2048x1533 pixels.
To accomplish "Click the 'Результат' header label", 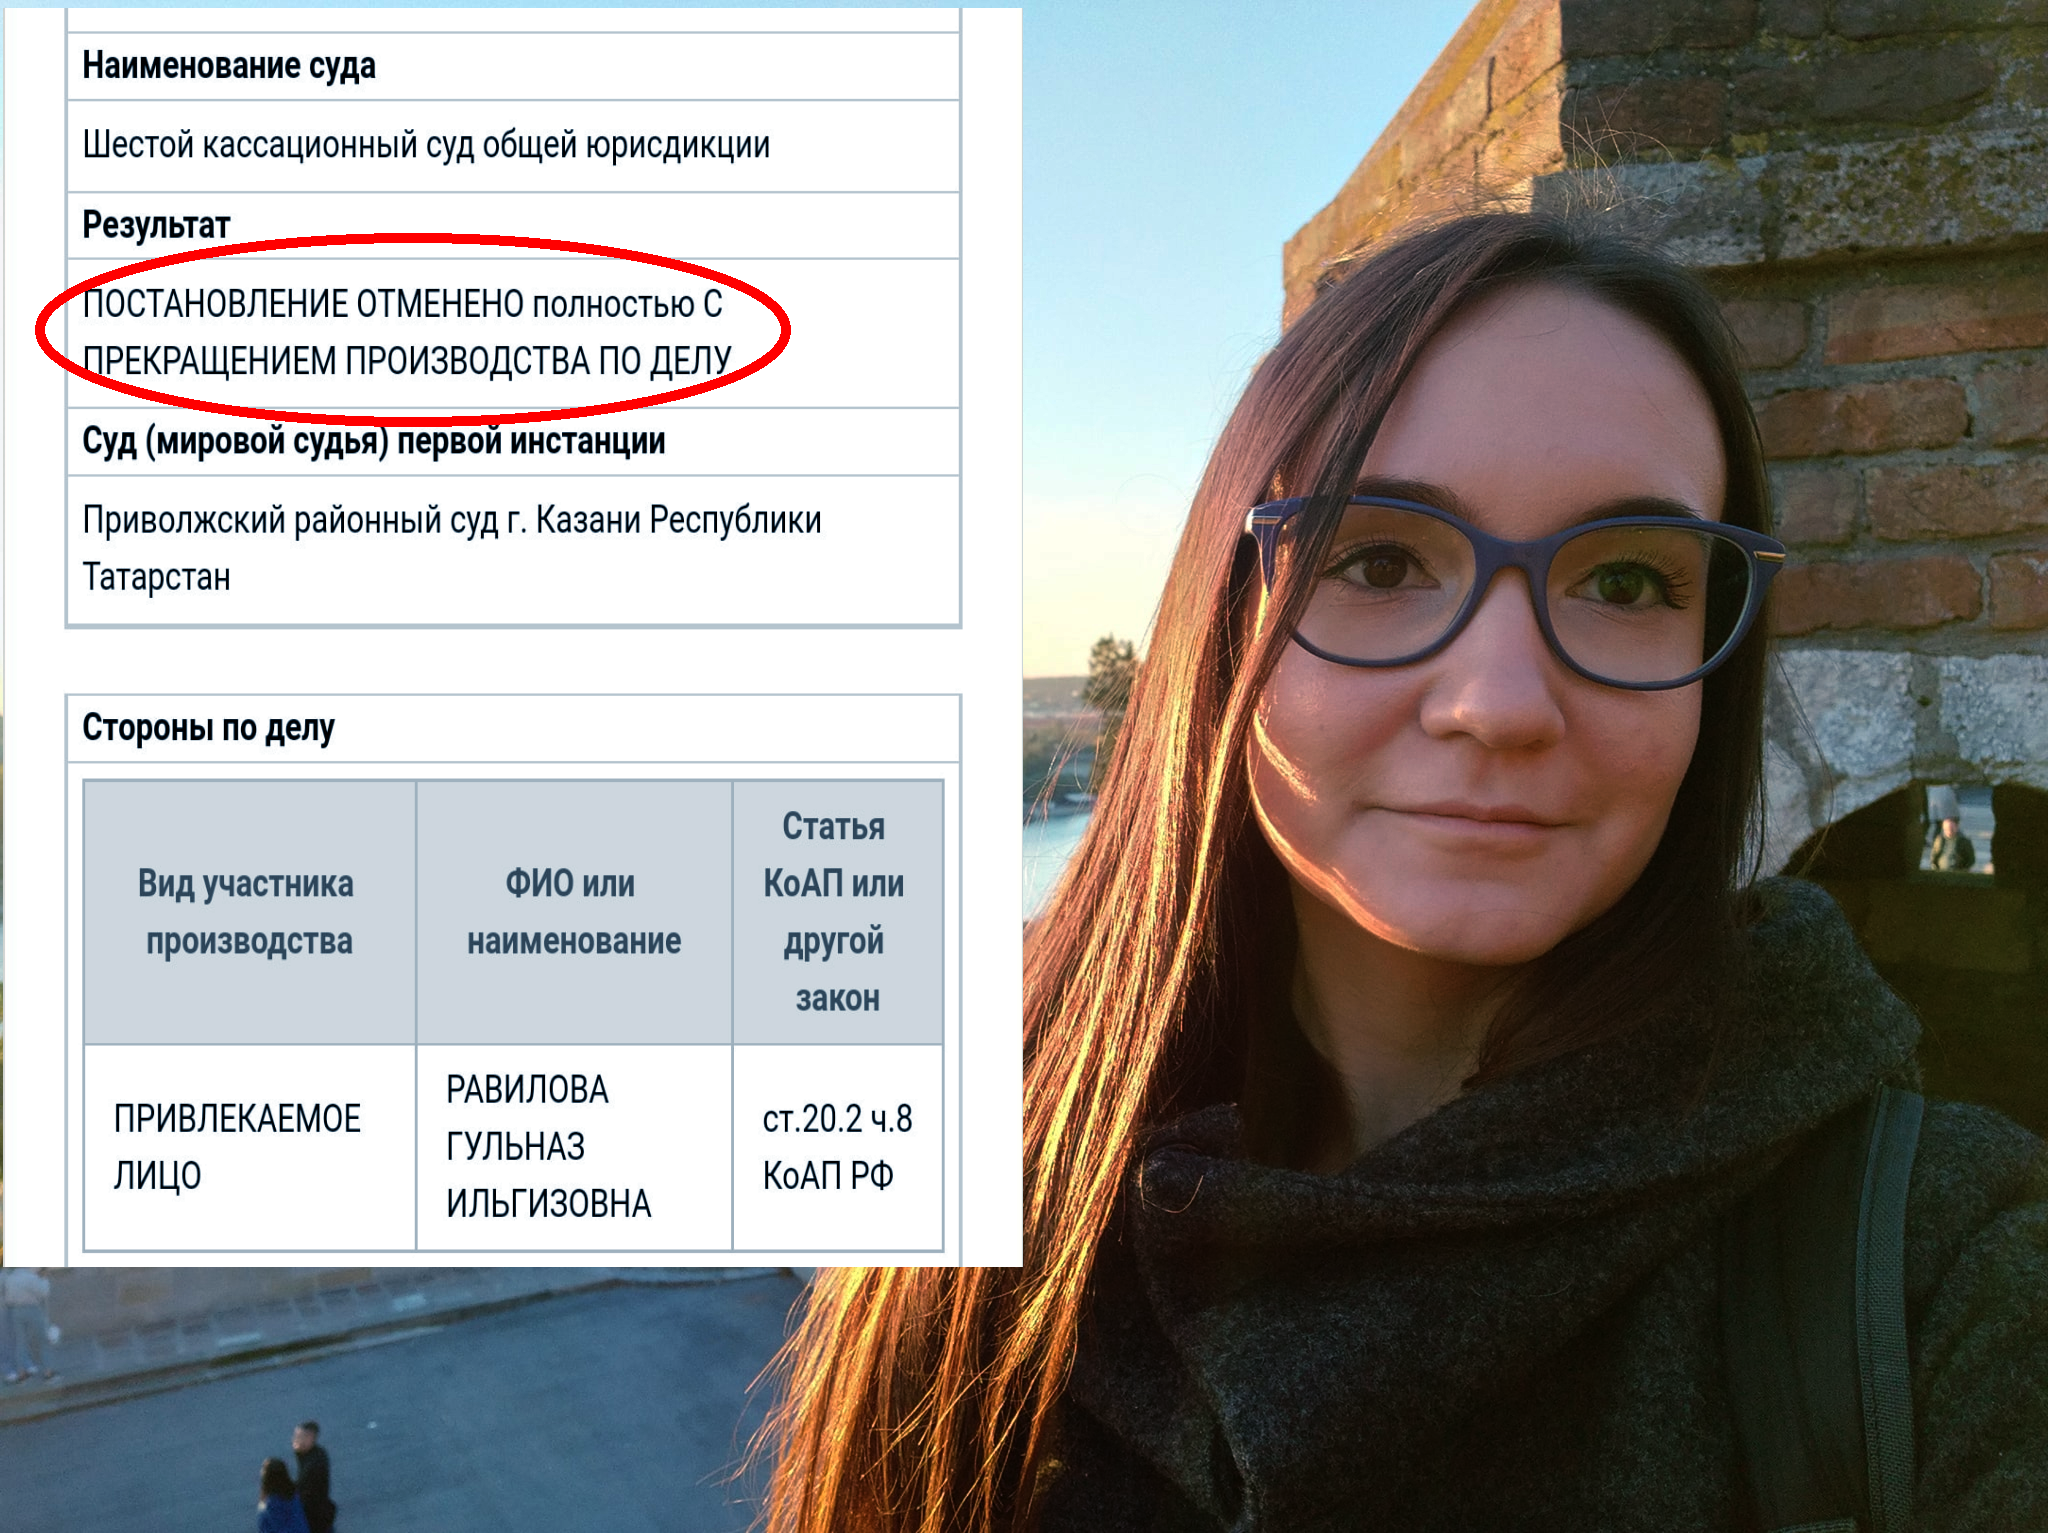I will [x=156, y=225].
